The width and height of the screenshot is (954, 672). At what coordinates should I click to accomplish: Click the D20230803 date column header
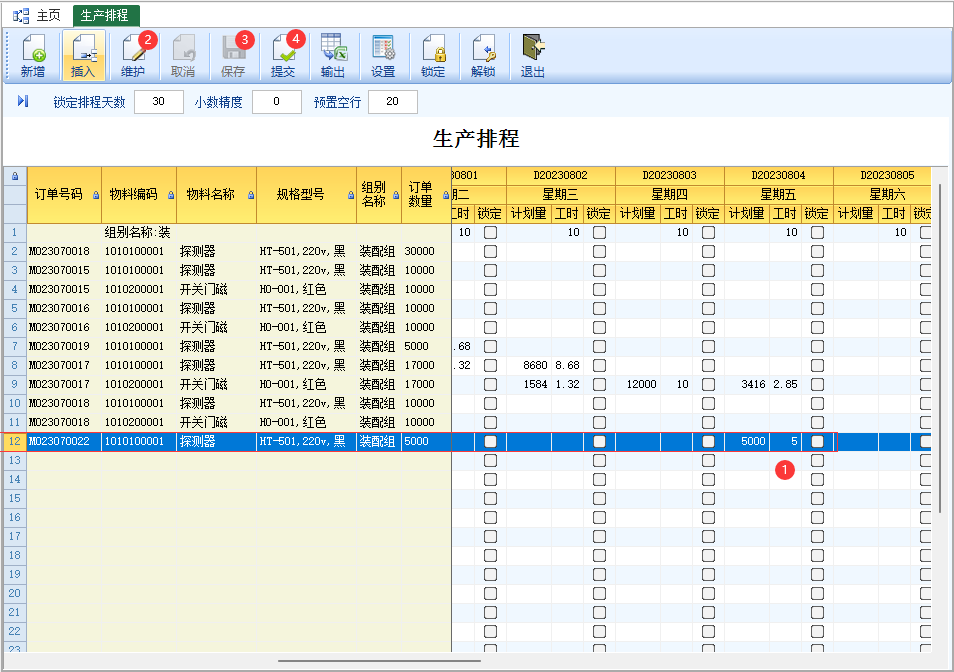coord(669,176)
